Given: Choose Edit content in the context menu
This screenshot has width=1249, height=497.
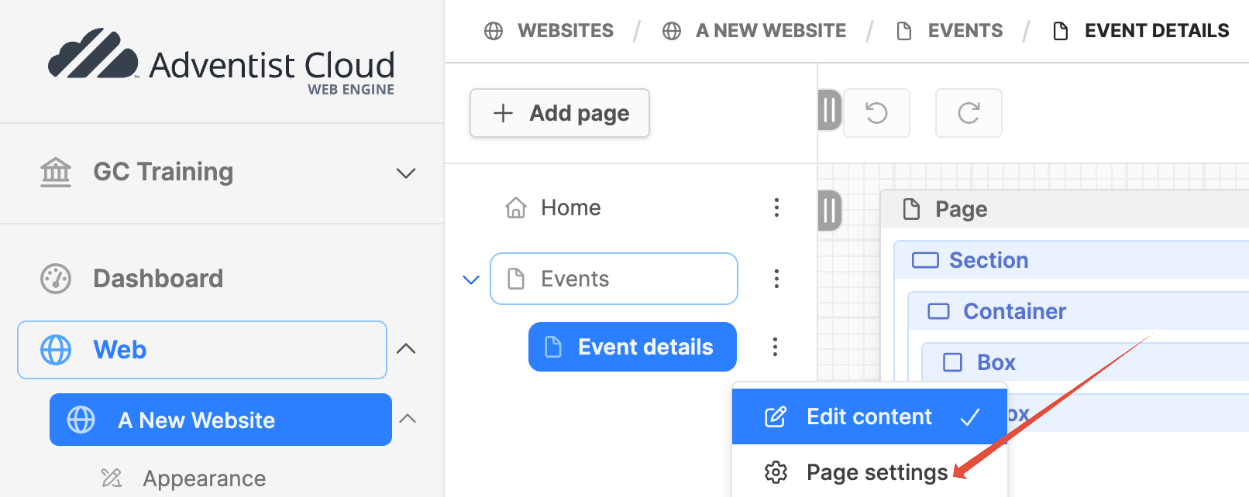Looking at the screenshot, I should pyautogui.click(x=869, y=417).
